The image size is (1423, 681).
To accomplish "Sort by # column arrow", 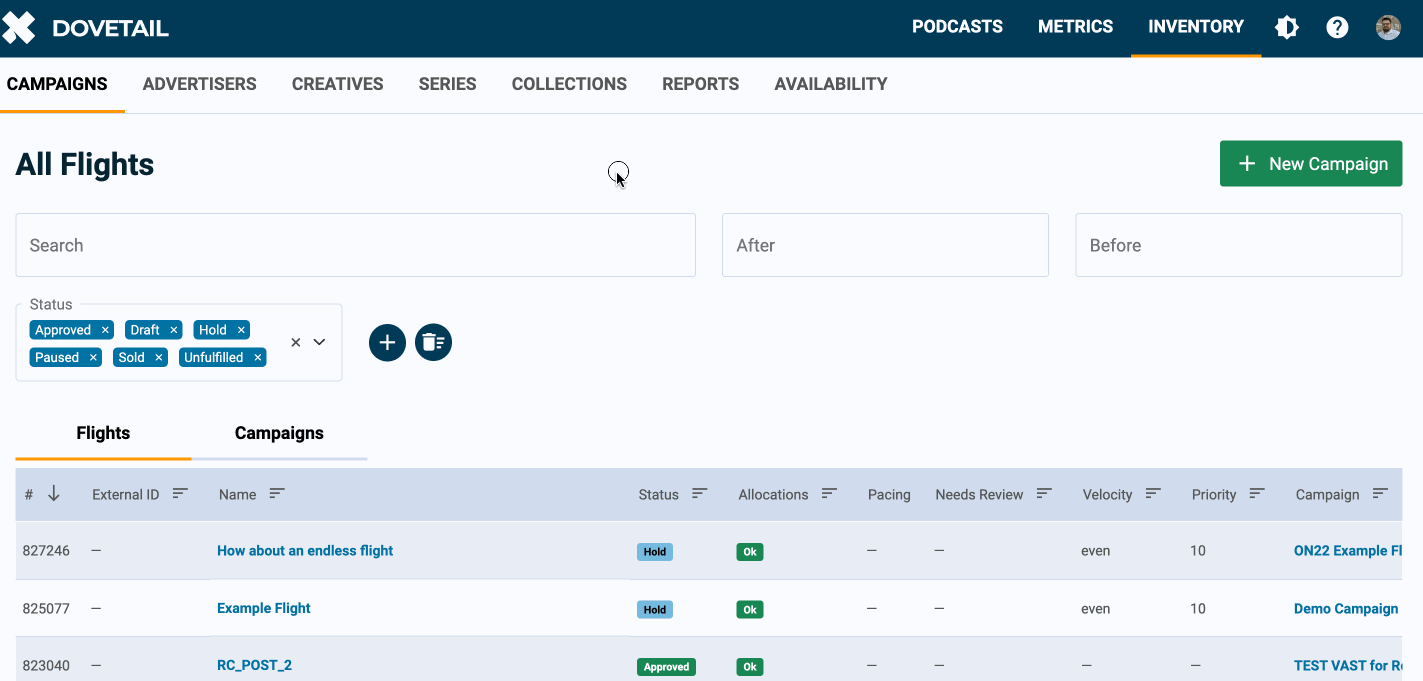I will [x=54, y=494].
